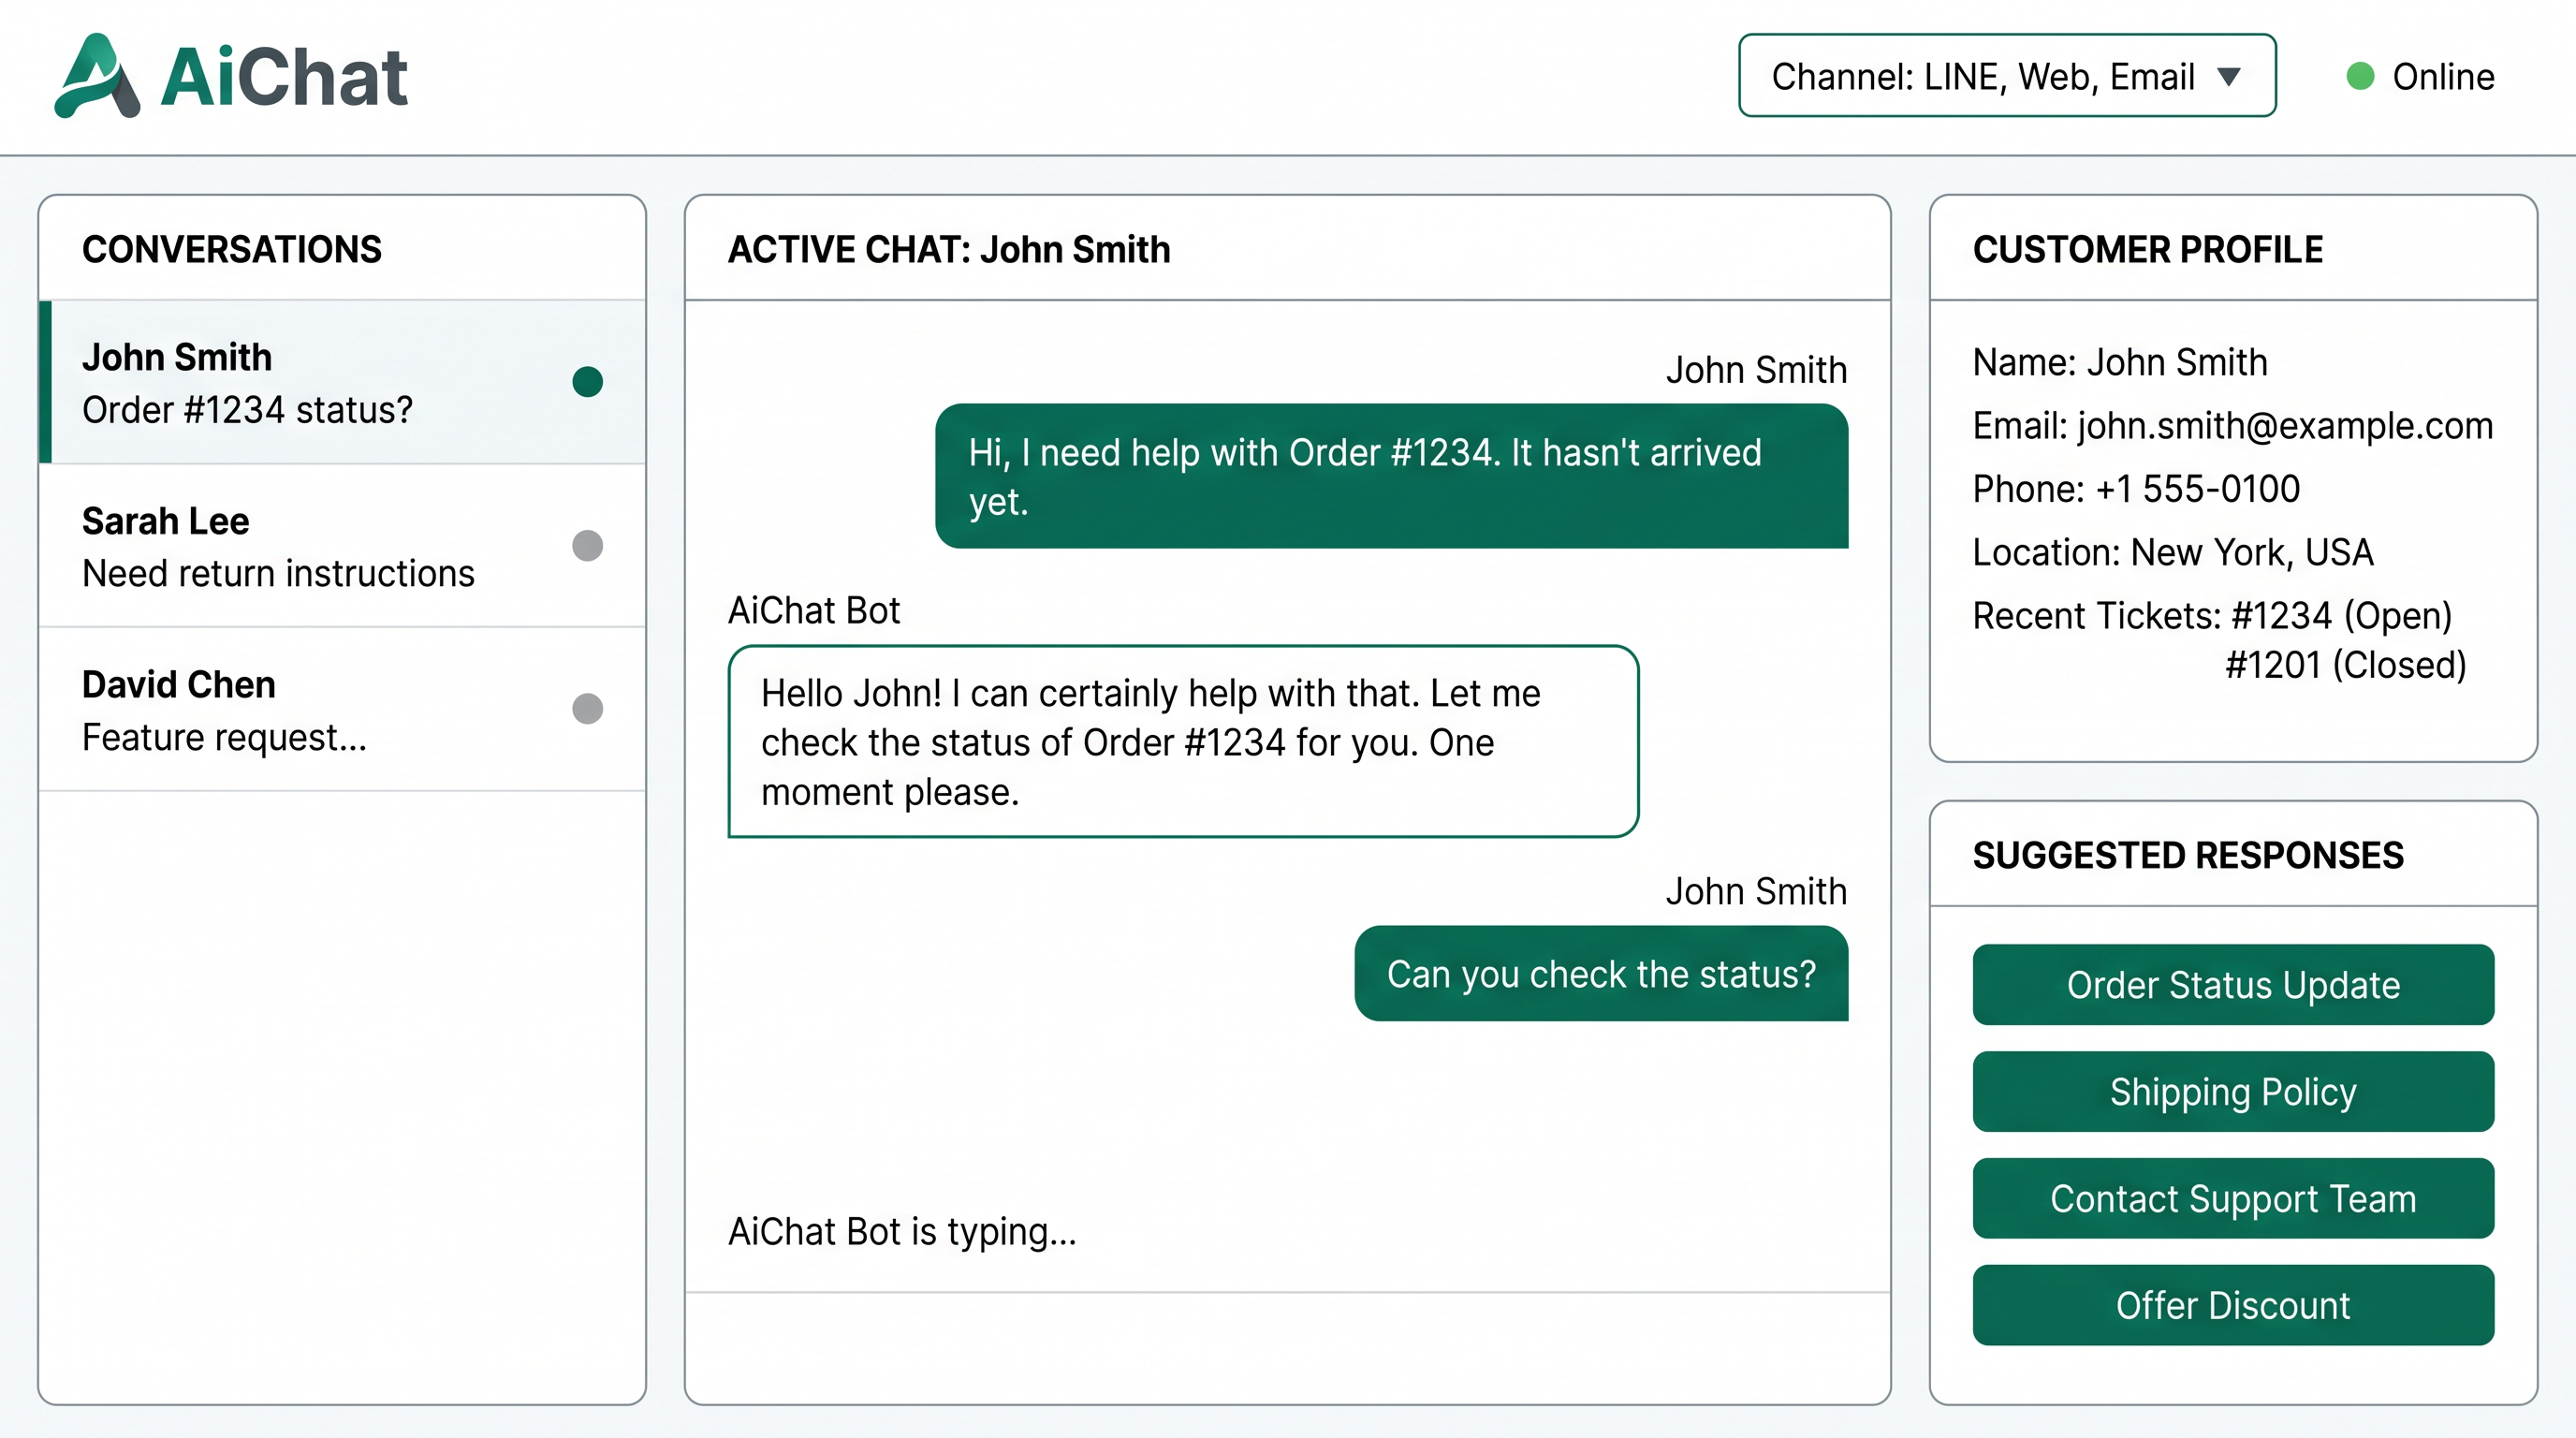Open David Chen's feature request conversation
Screen dimensions: 2576x1438
(300, 710)
